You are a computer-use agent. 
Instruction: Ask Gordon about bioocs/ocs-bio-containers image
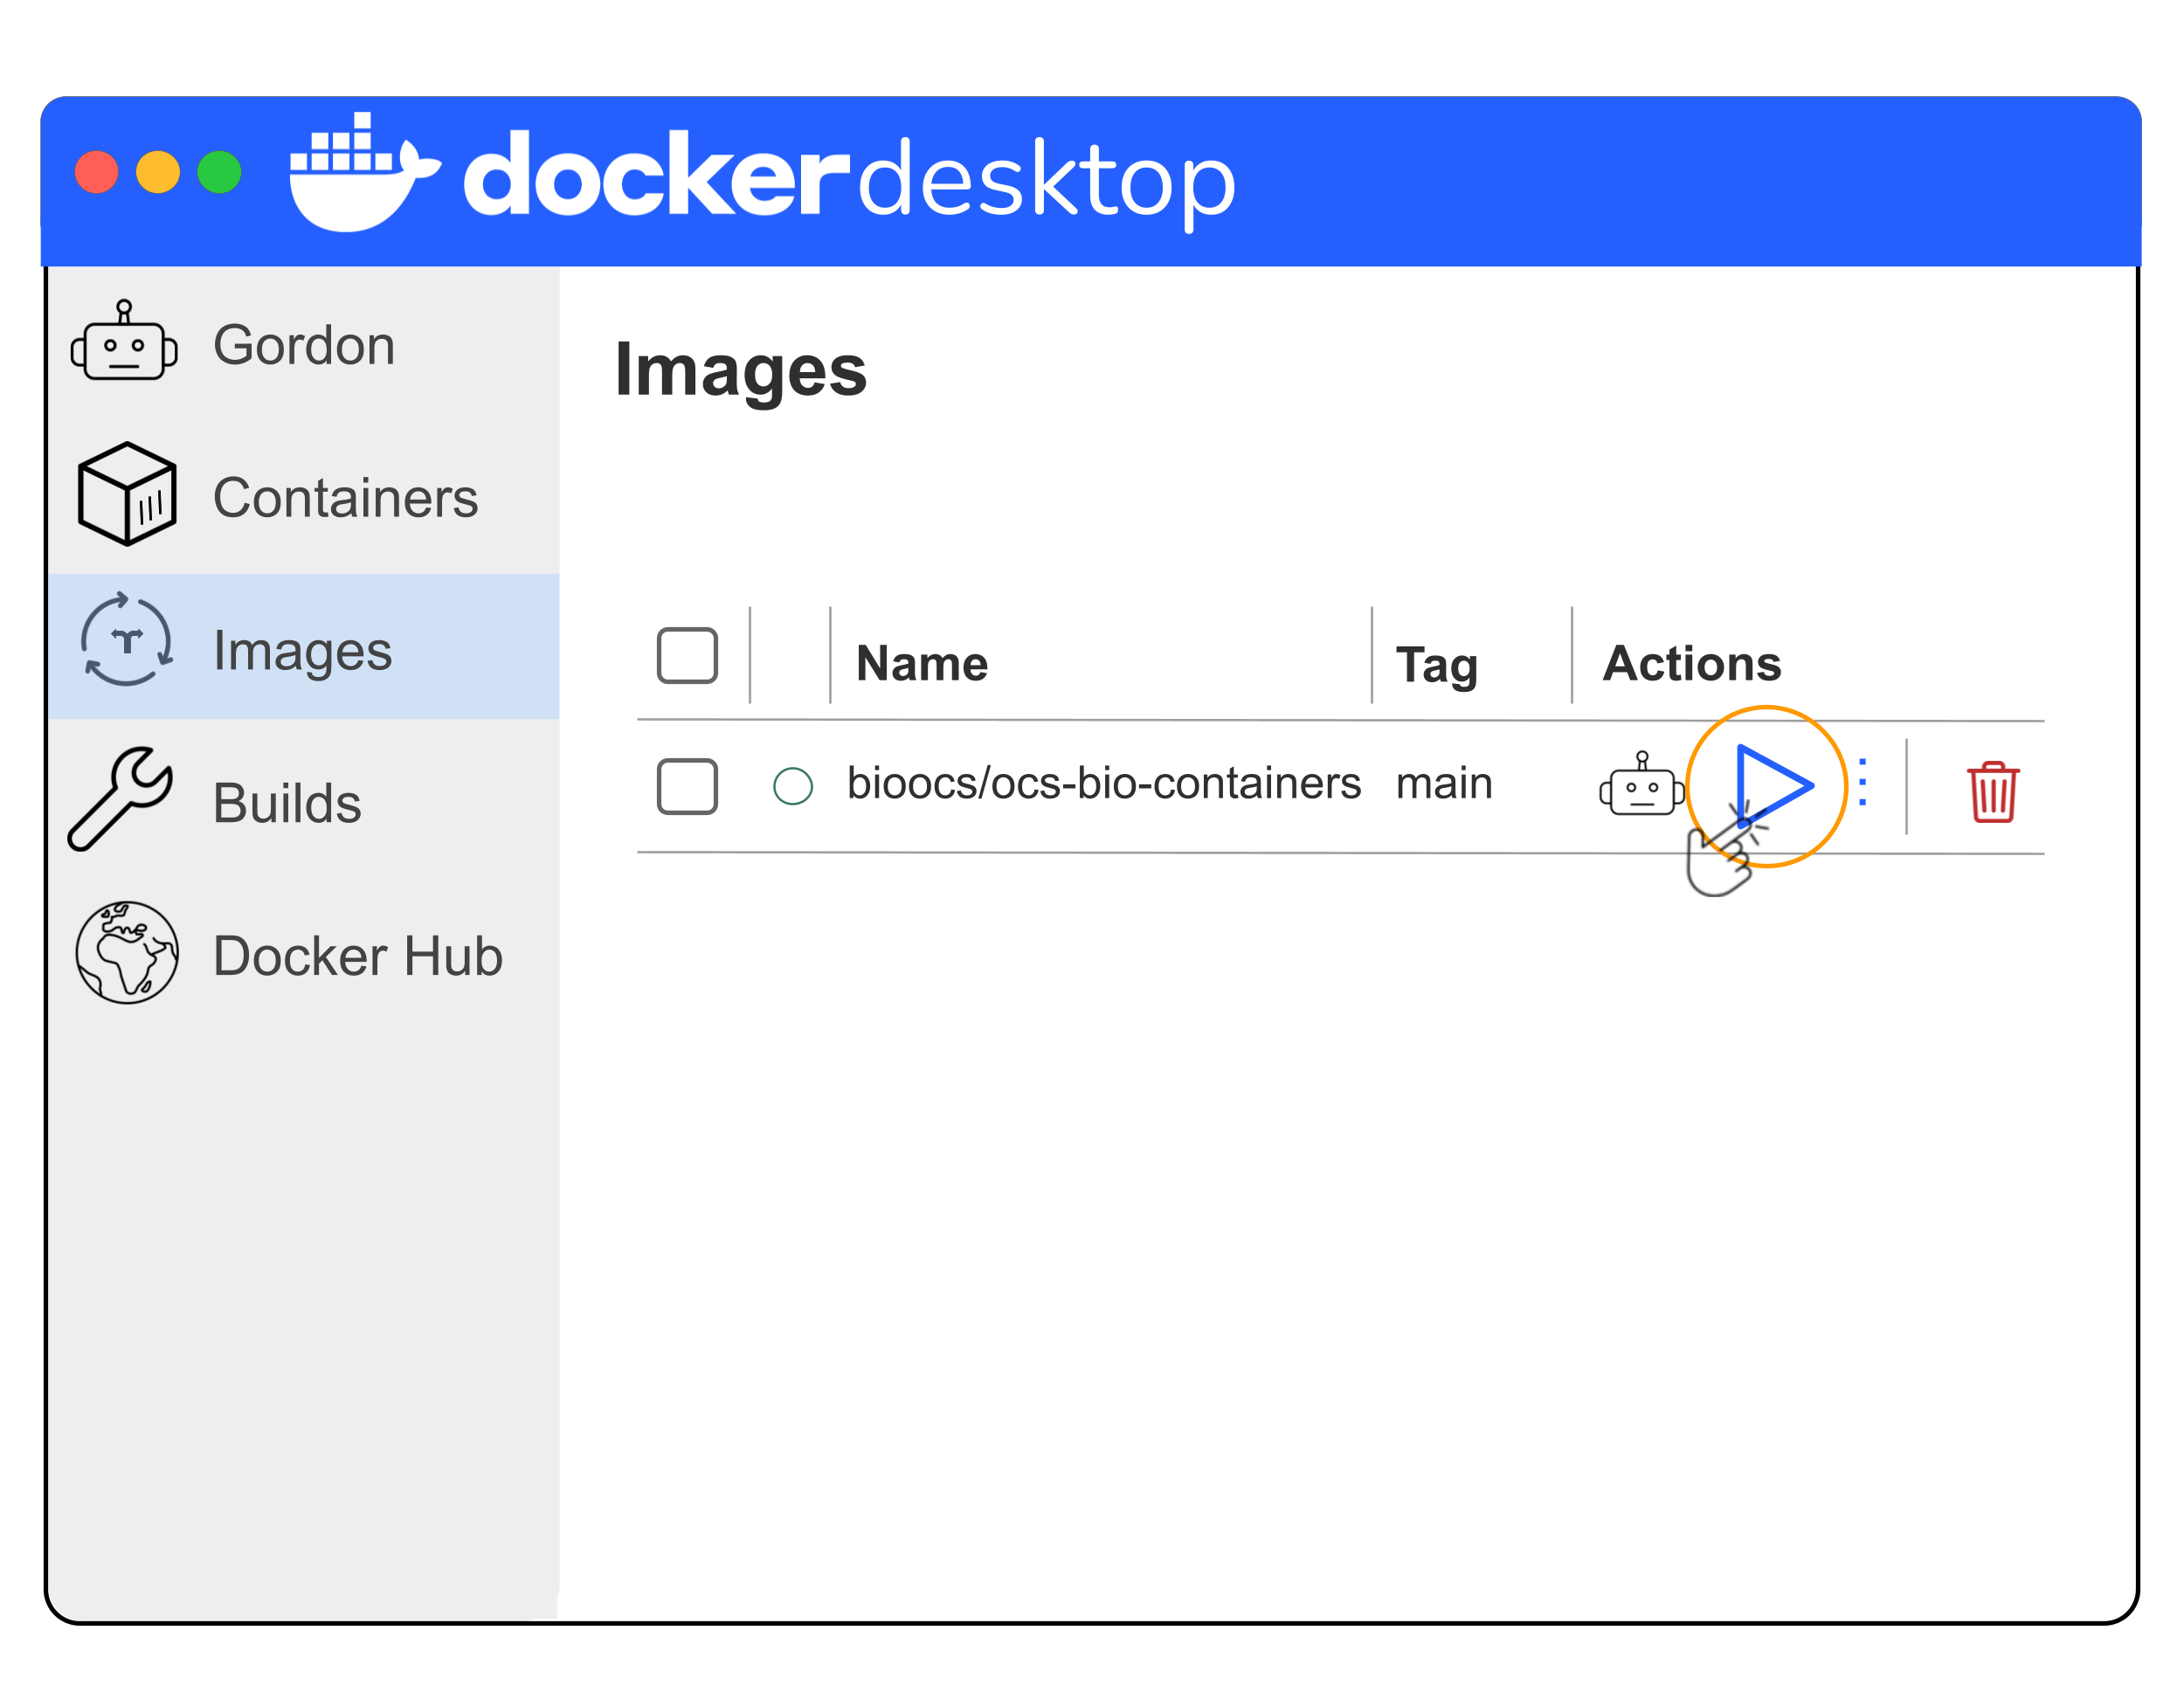coord(1642,786)
